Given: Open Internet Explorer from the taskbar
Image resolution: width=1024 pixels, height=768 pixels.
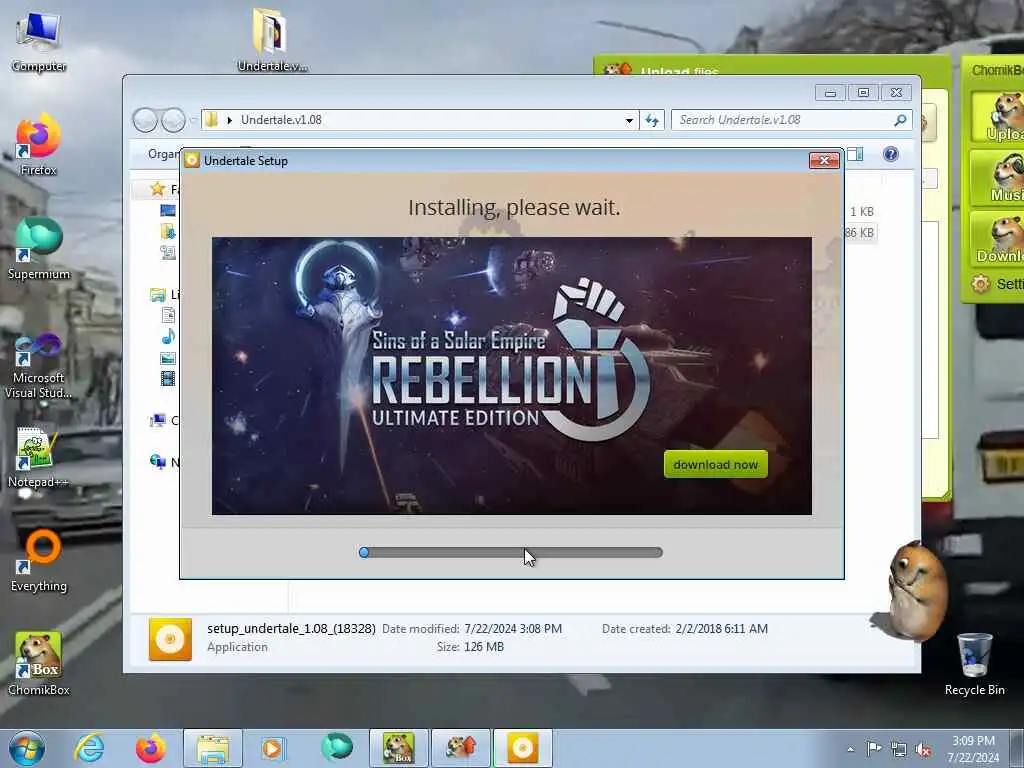Looking at the screenshot, I should 89,748.
